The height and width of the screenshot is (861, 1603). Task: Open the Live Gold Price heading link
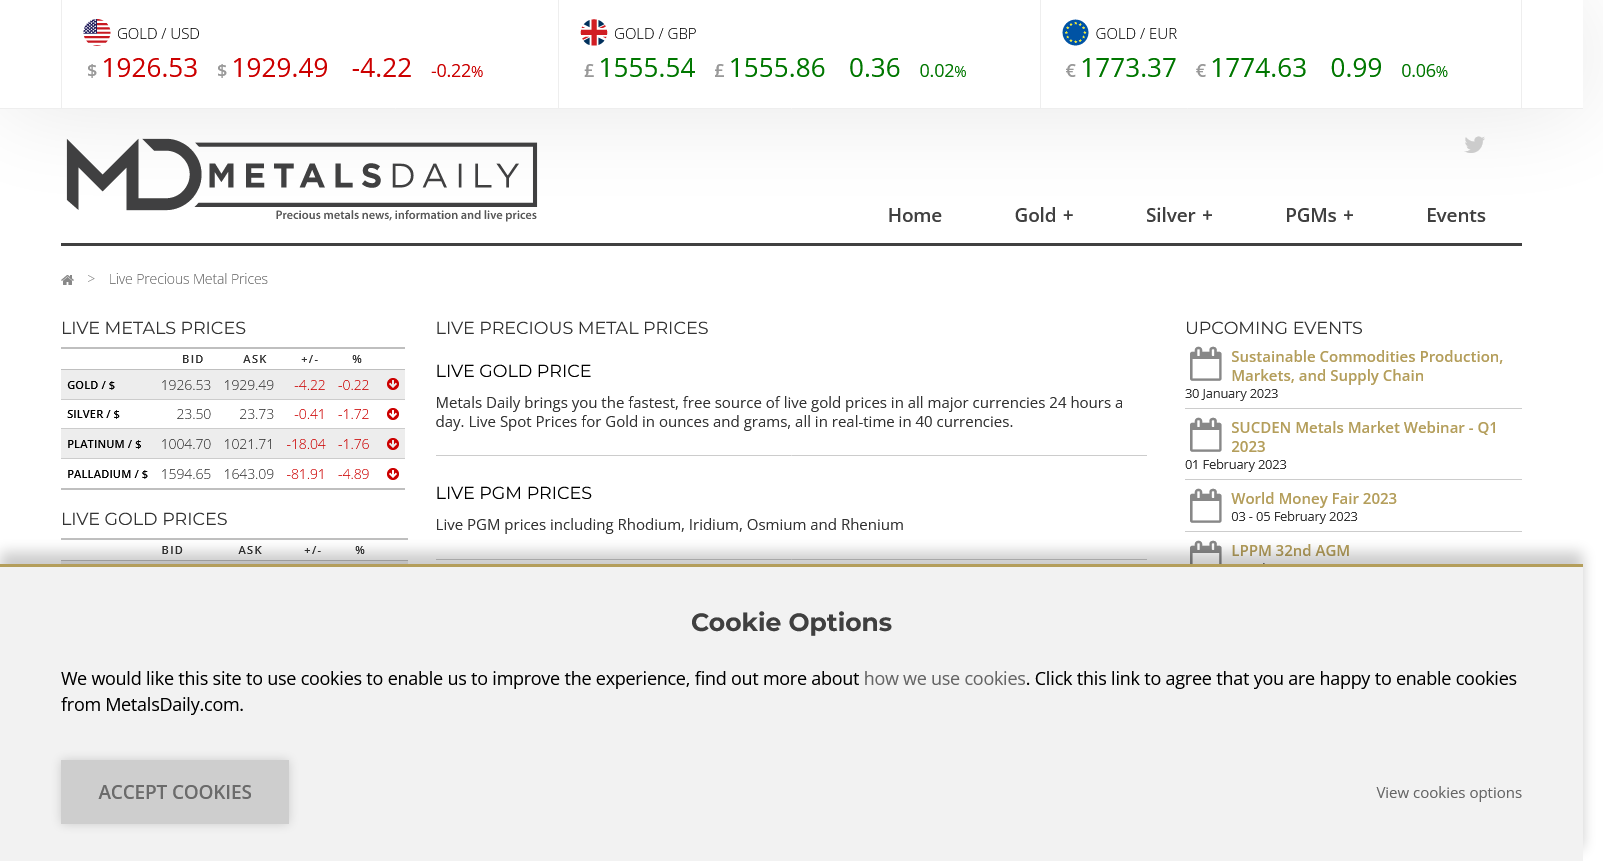(x=513, y=371)
